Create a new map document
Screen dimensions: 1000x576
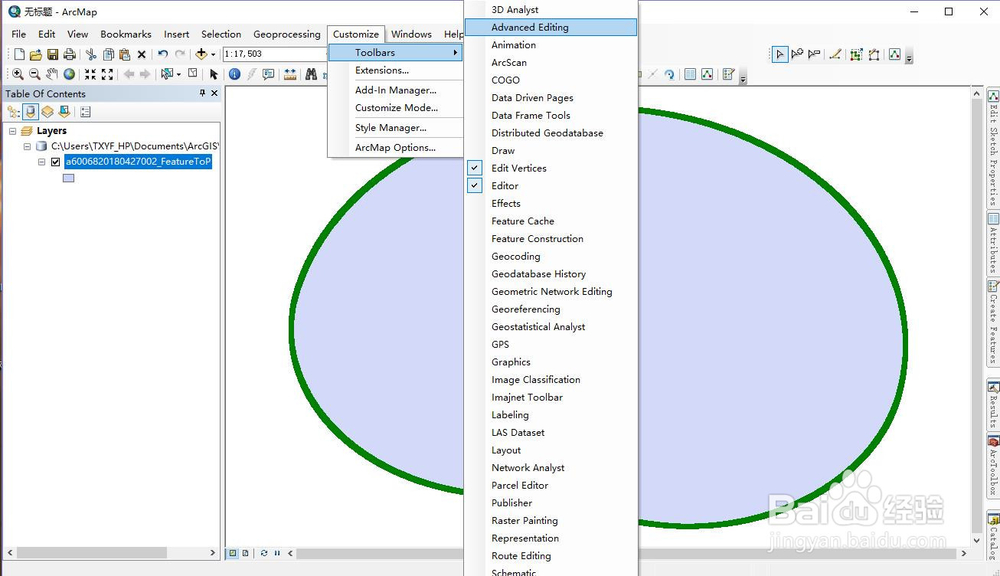pos(19,54)
